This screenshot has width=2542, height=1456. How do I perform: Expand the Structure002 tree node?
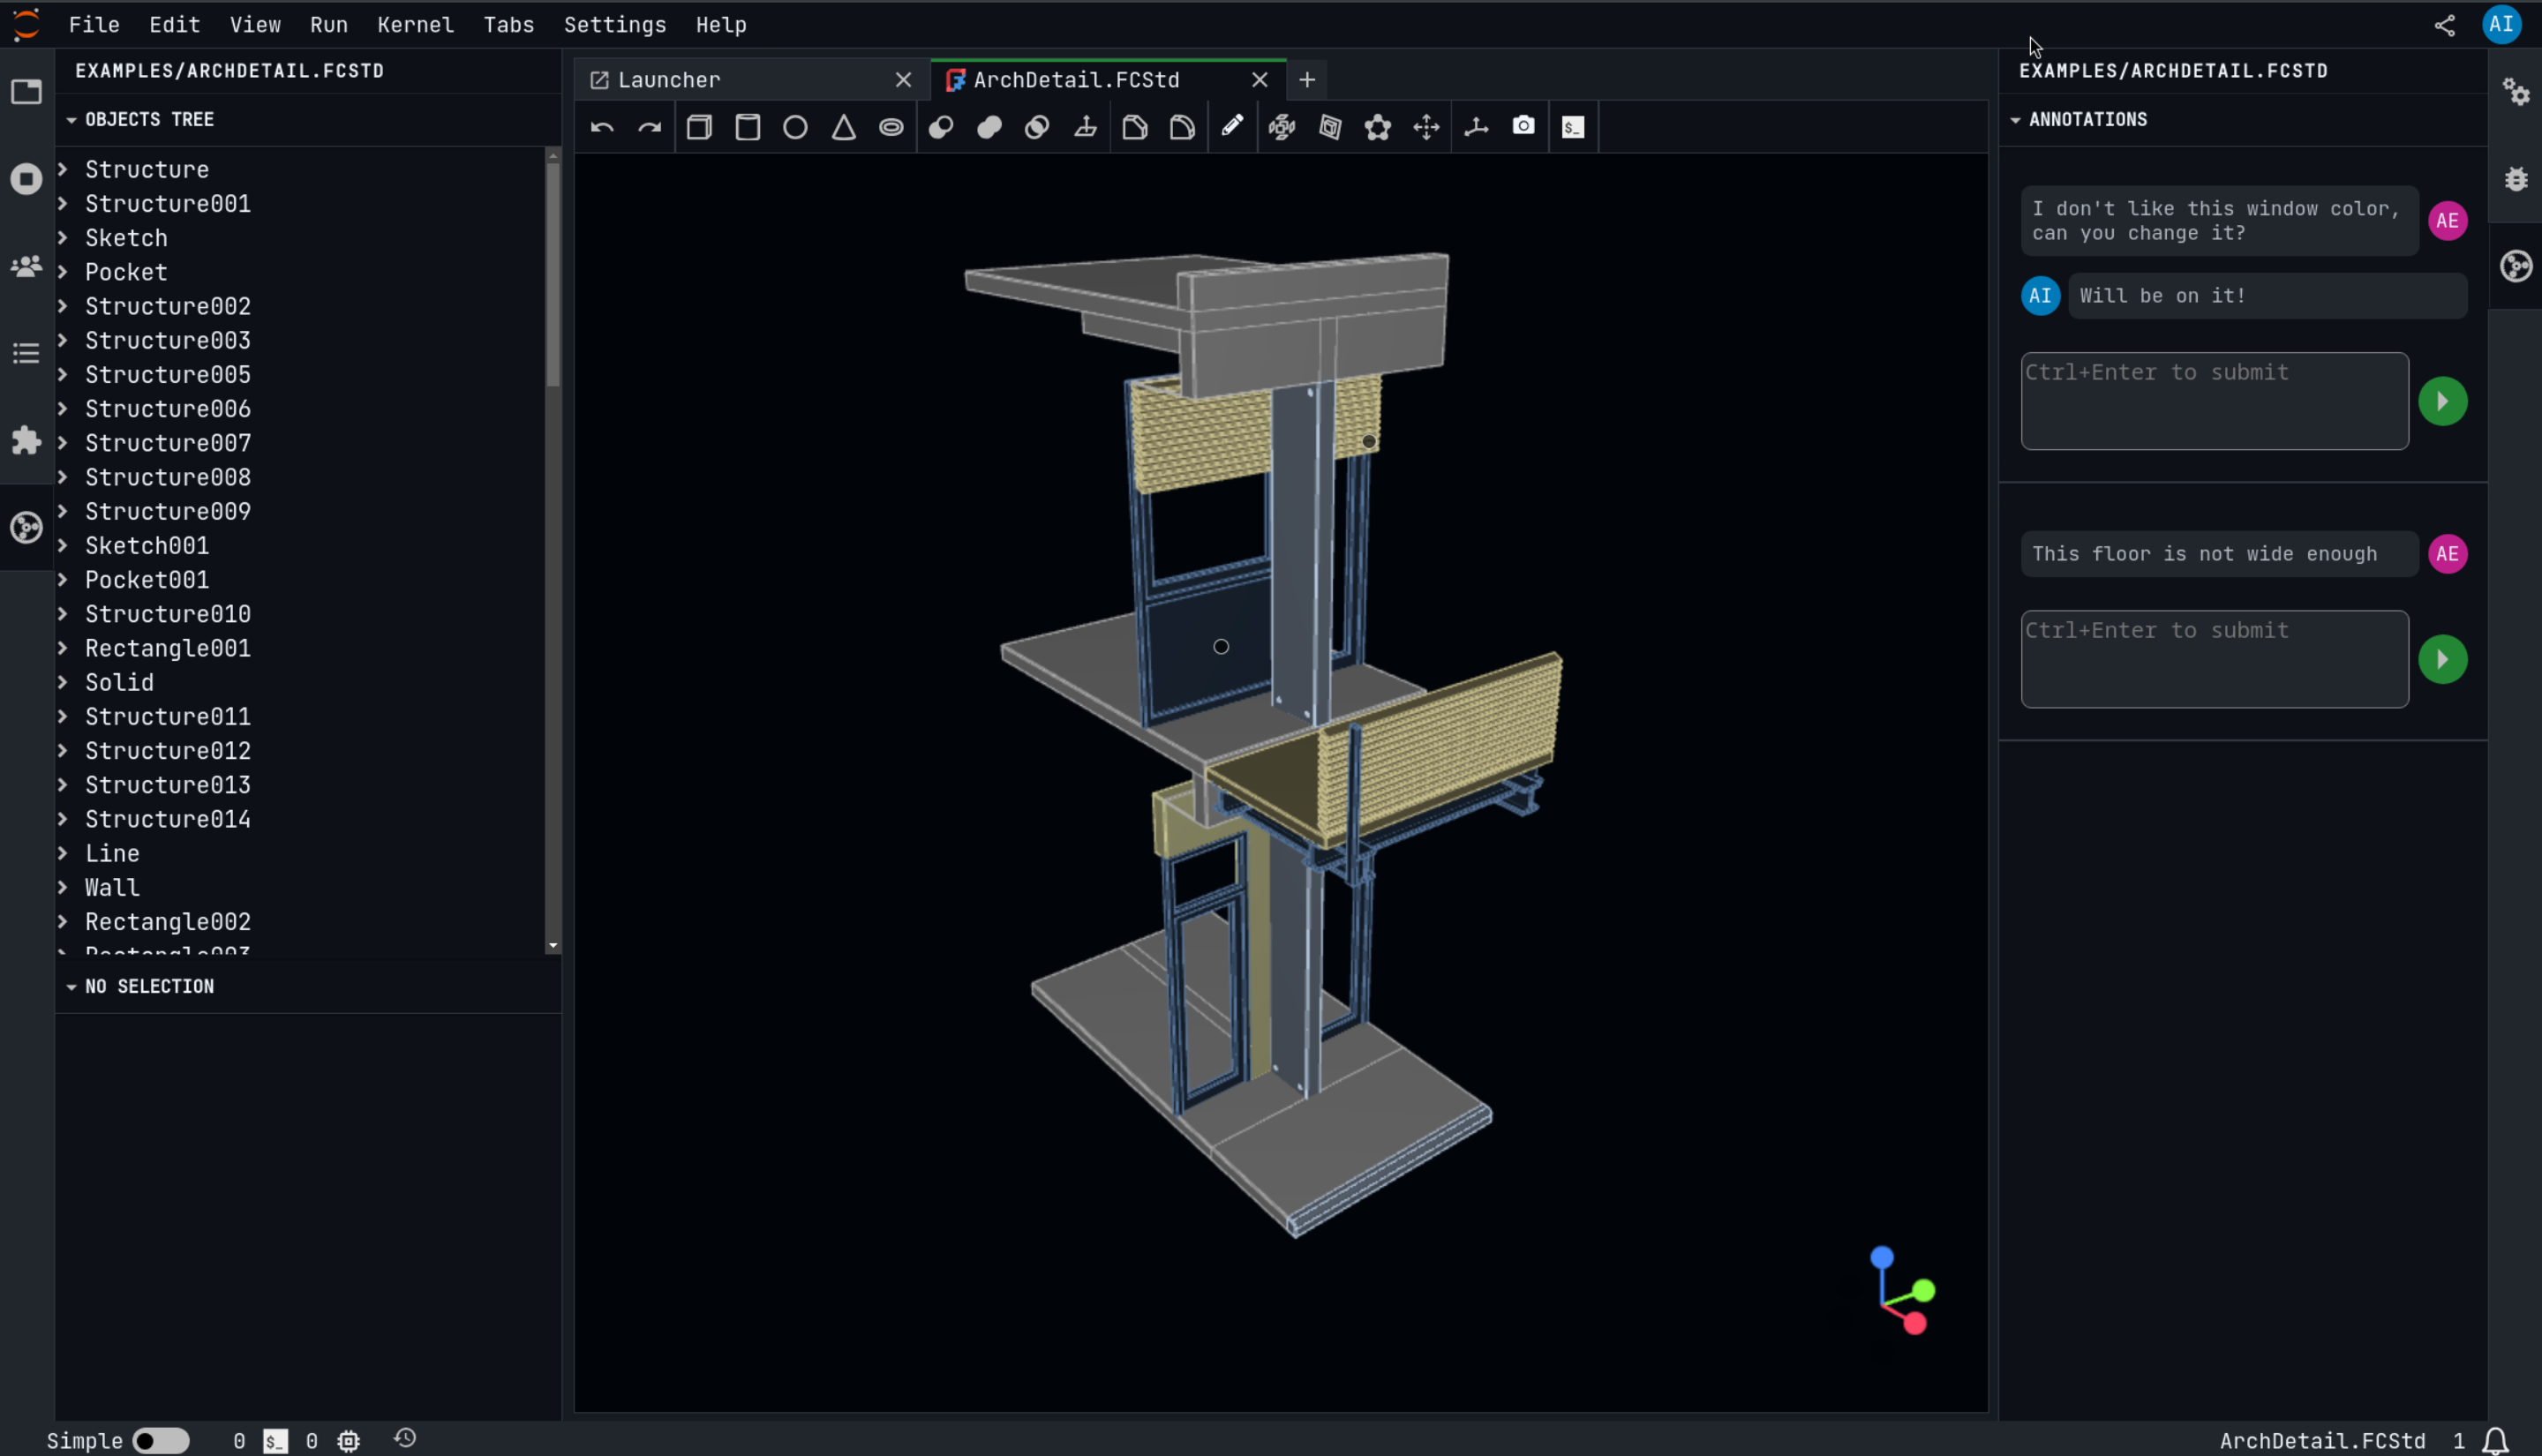63,306
